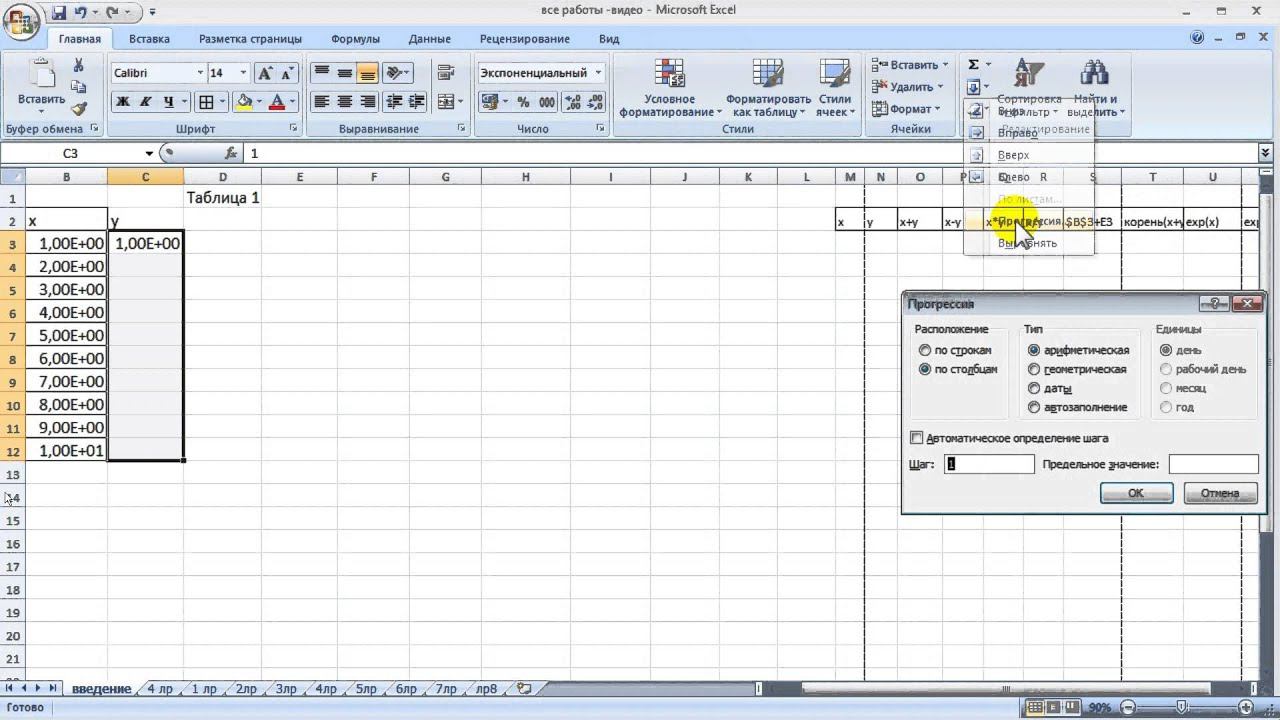1280x720 pixels.
Task: Click the large Вставить paste icon
Action: [41, 75]
